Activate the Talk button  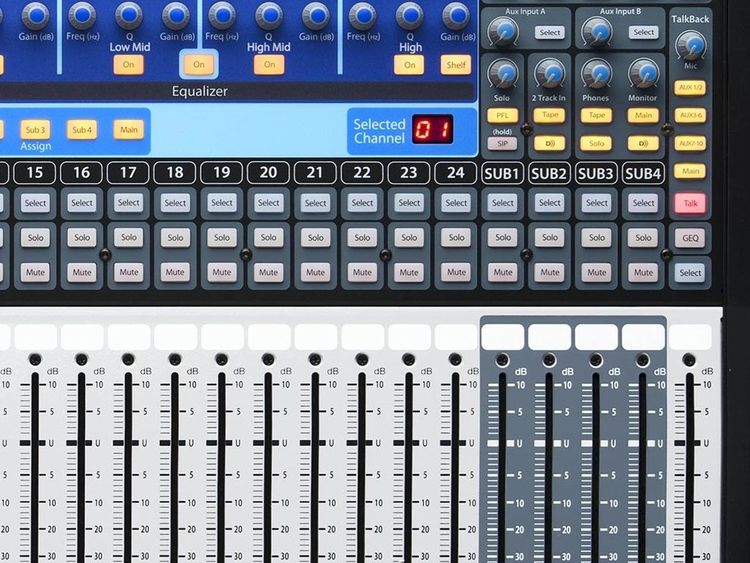[x=690, y=203]
